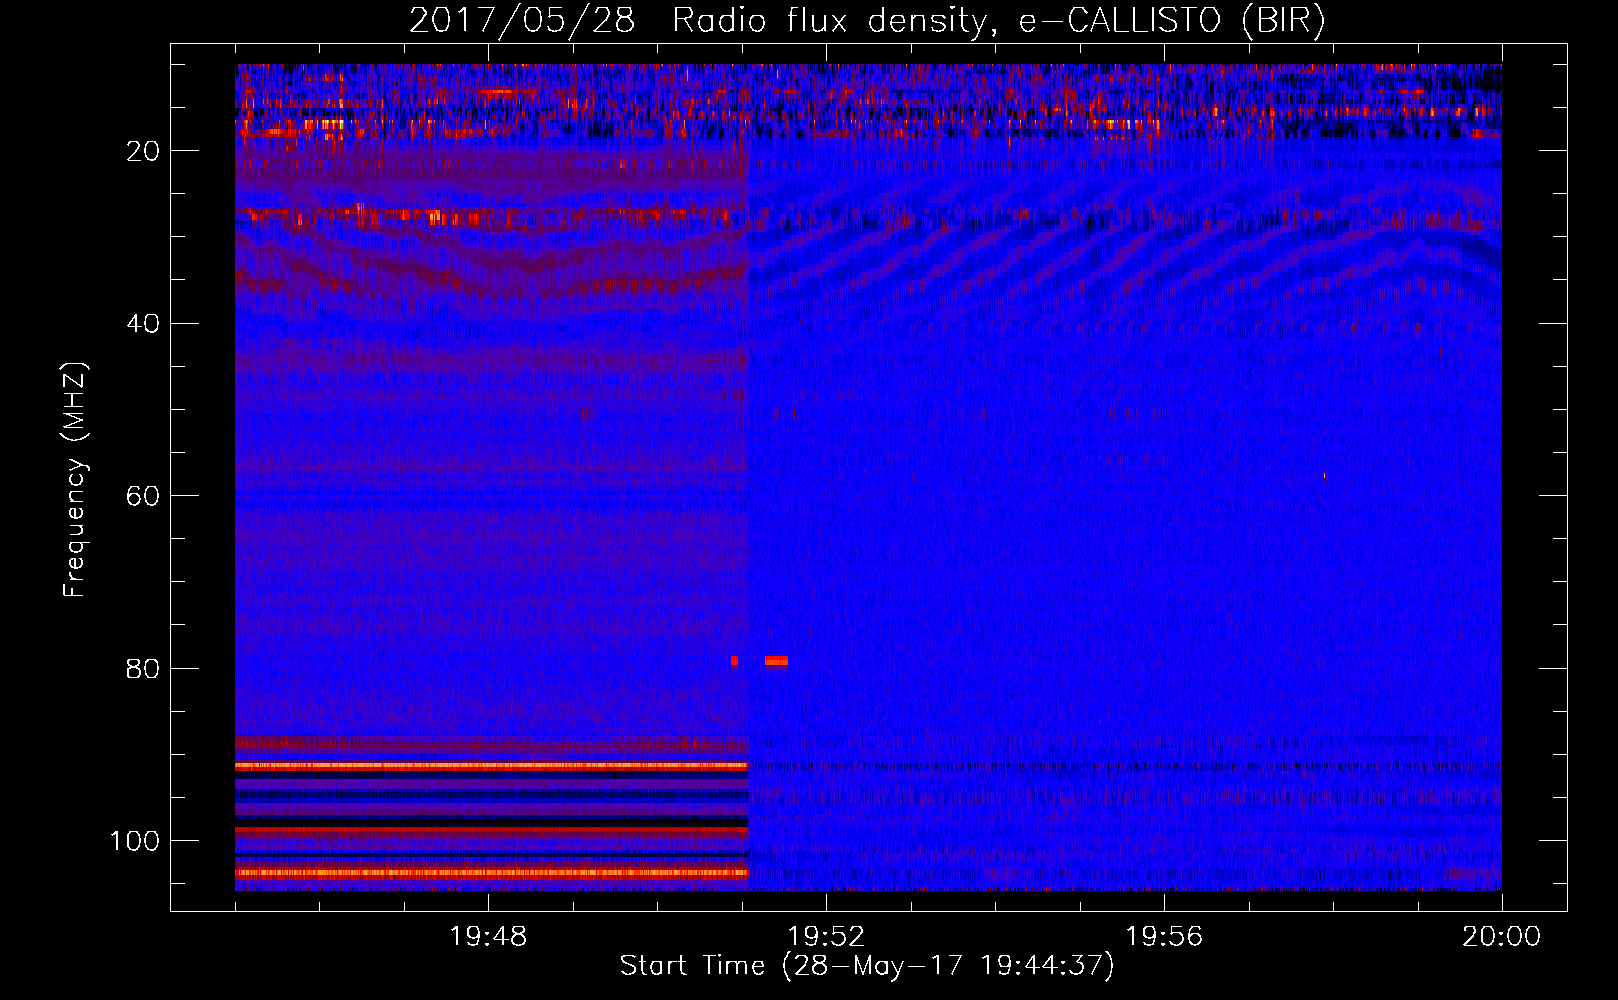Click the "19:56" time axis tick label

pos(1164,937)
